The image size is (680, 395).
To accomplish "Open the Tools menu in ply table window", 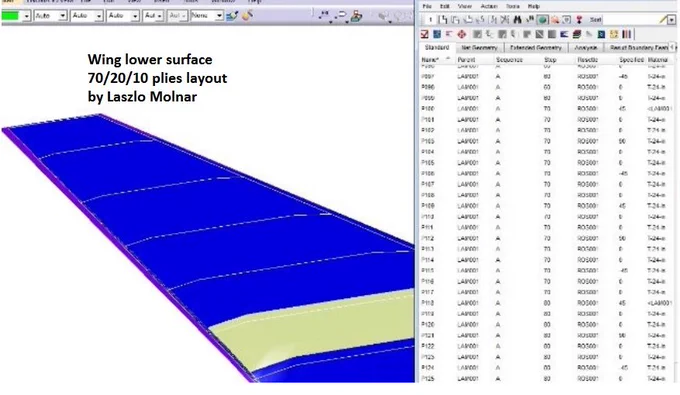I will pos(513,6).
